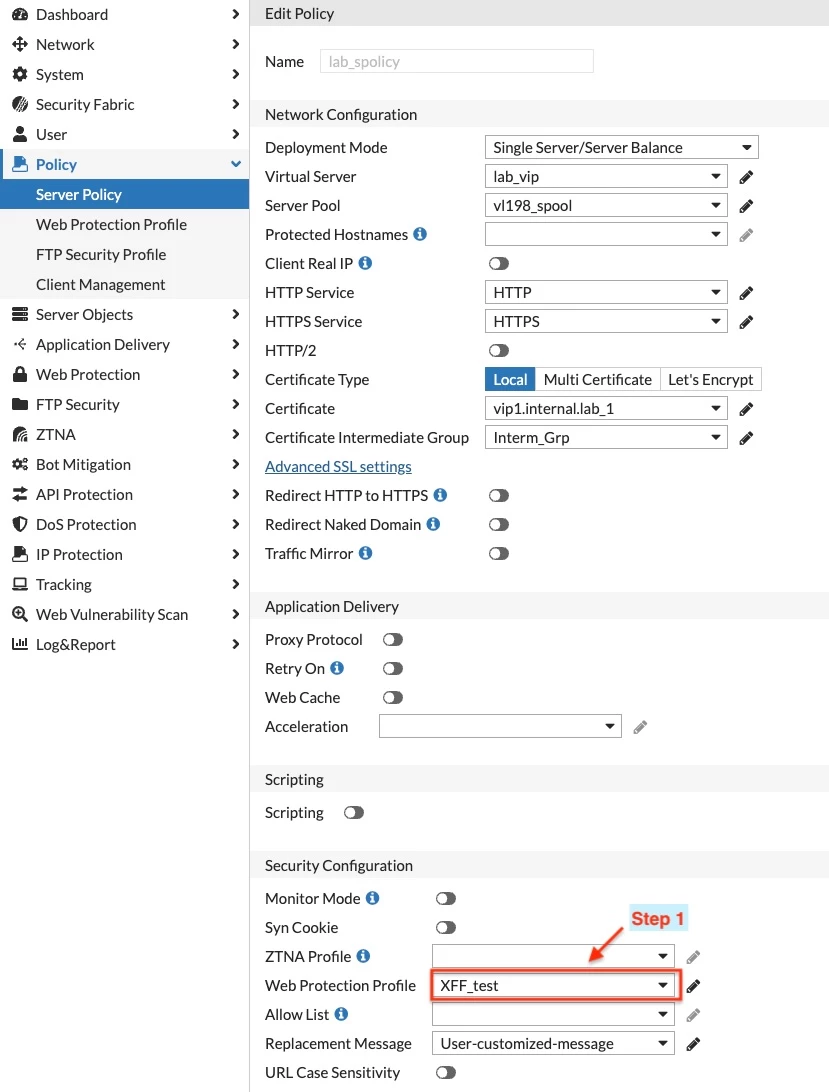This screenshot has width=829, height=1092.
Task: Open the ZTNA Profile dropdown
Action: (x=553, y=956)
